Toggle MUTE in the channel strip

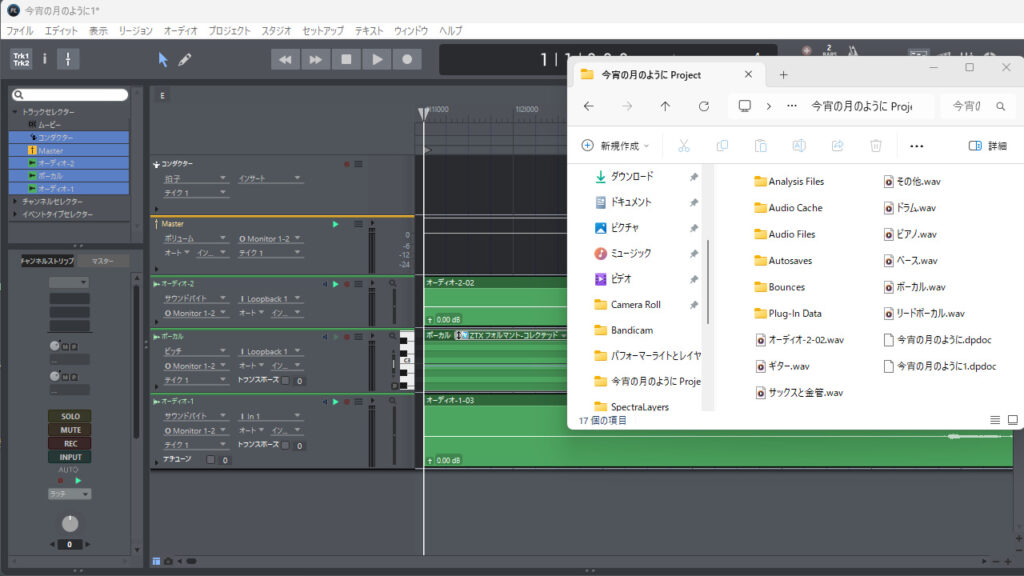[x=69, y=430]
